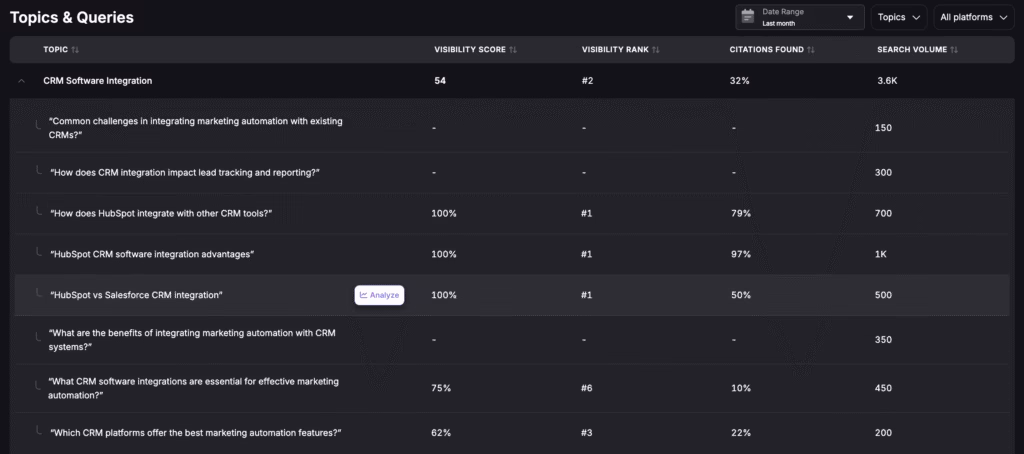Select "Which CRM platforms offer the best" query
The width and height of the screenshot is (1024, 454).
[196, 432]
